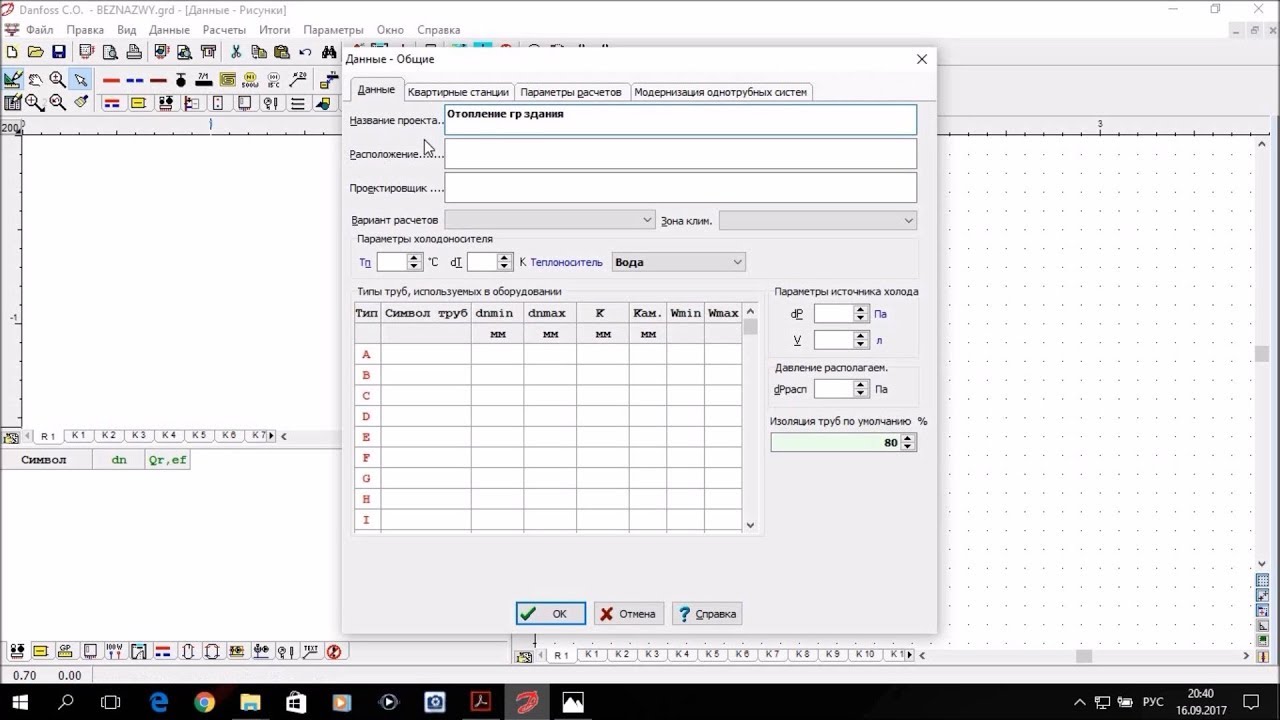Select the 15°C room temperature tool
The height and width of the screenshot is (720, 1280).
(x=273, y=80)
